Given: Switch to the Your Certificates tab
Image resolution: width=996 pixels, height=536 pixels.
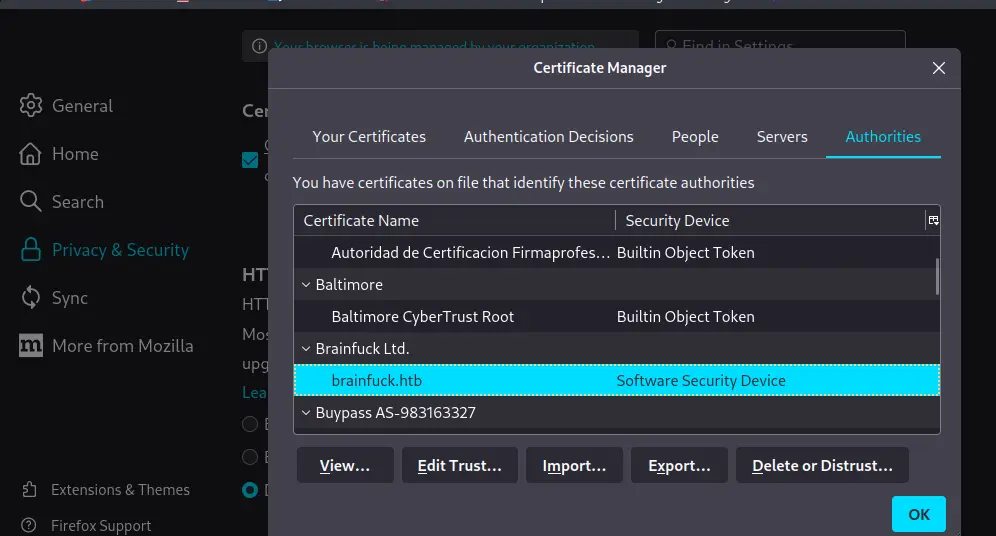Looking at the screenshot, I should tap(369, 137).
